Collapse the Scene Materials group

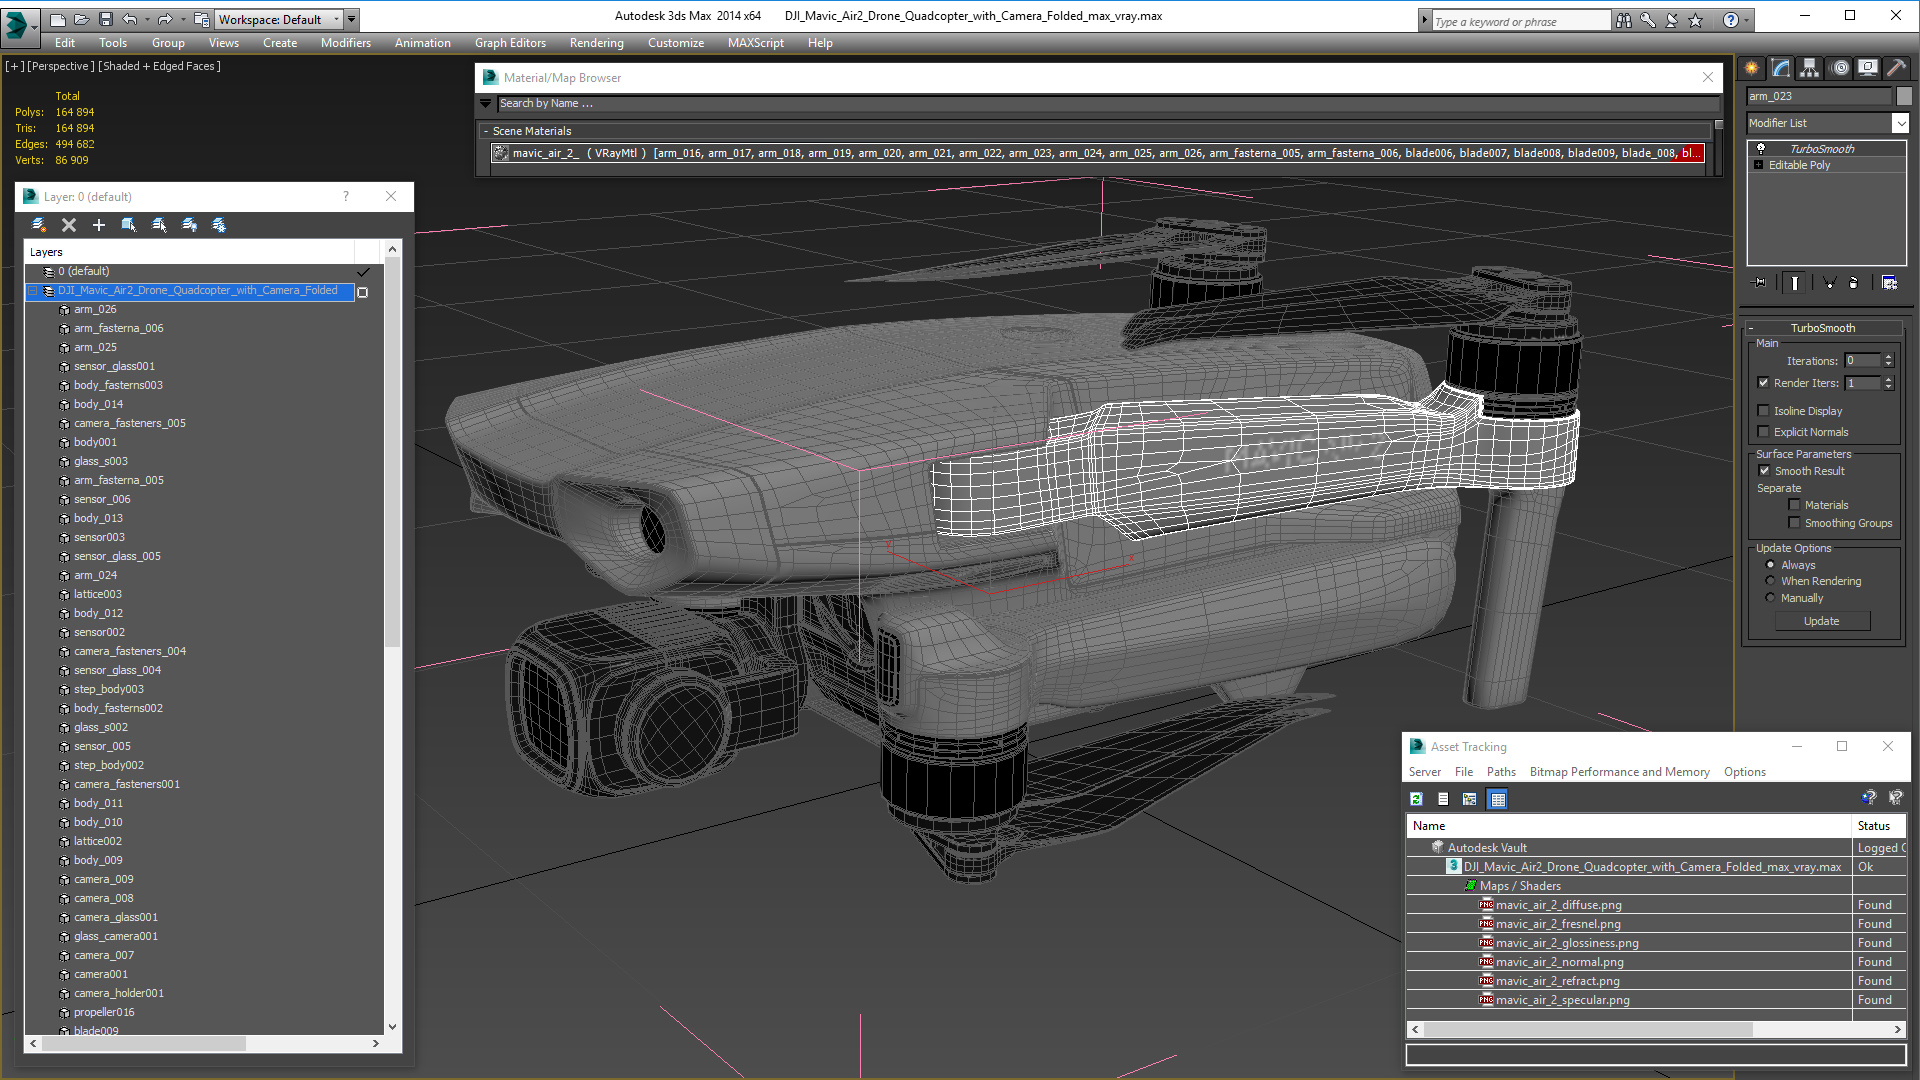486,131
